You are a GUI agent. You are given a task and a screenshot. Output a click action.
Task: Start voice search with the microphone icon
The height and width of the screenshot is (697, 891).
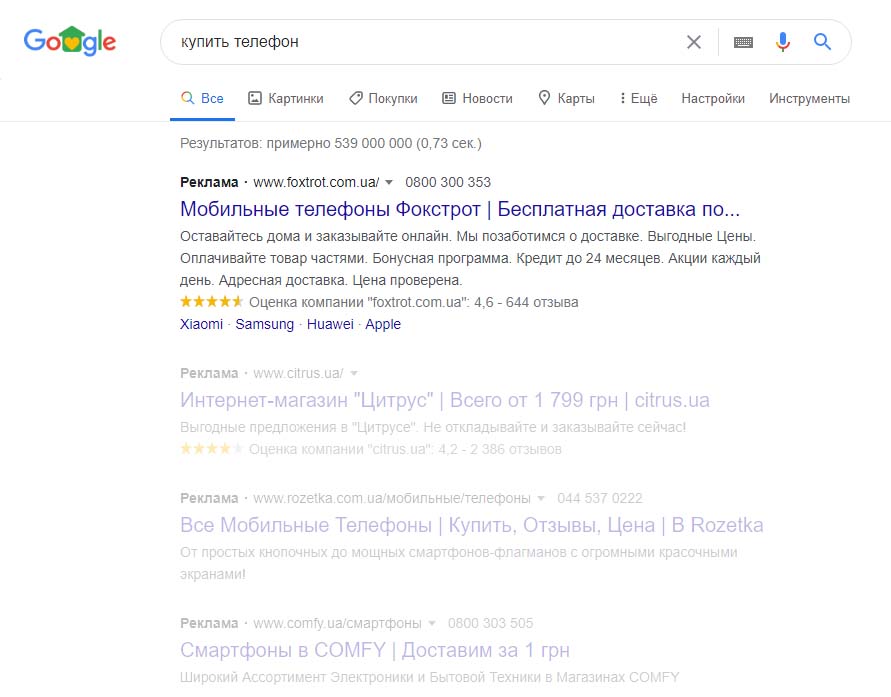tap(782, 42)
